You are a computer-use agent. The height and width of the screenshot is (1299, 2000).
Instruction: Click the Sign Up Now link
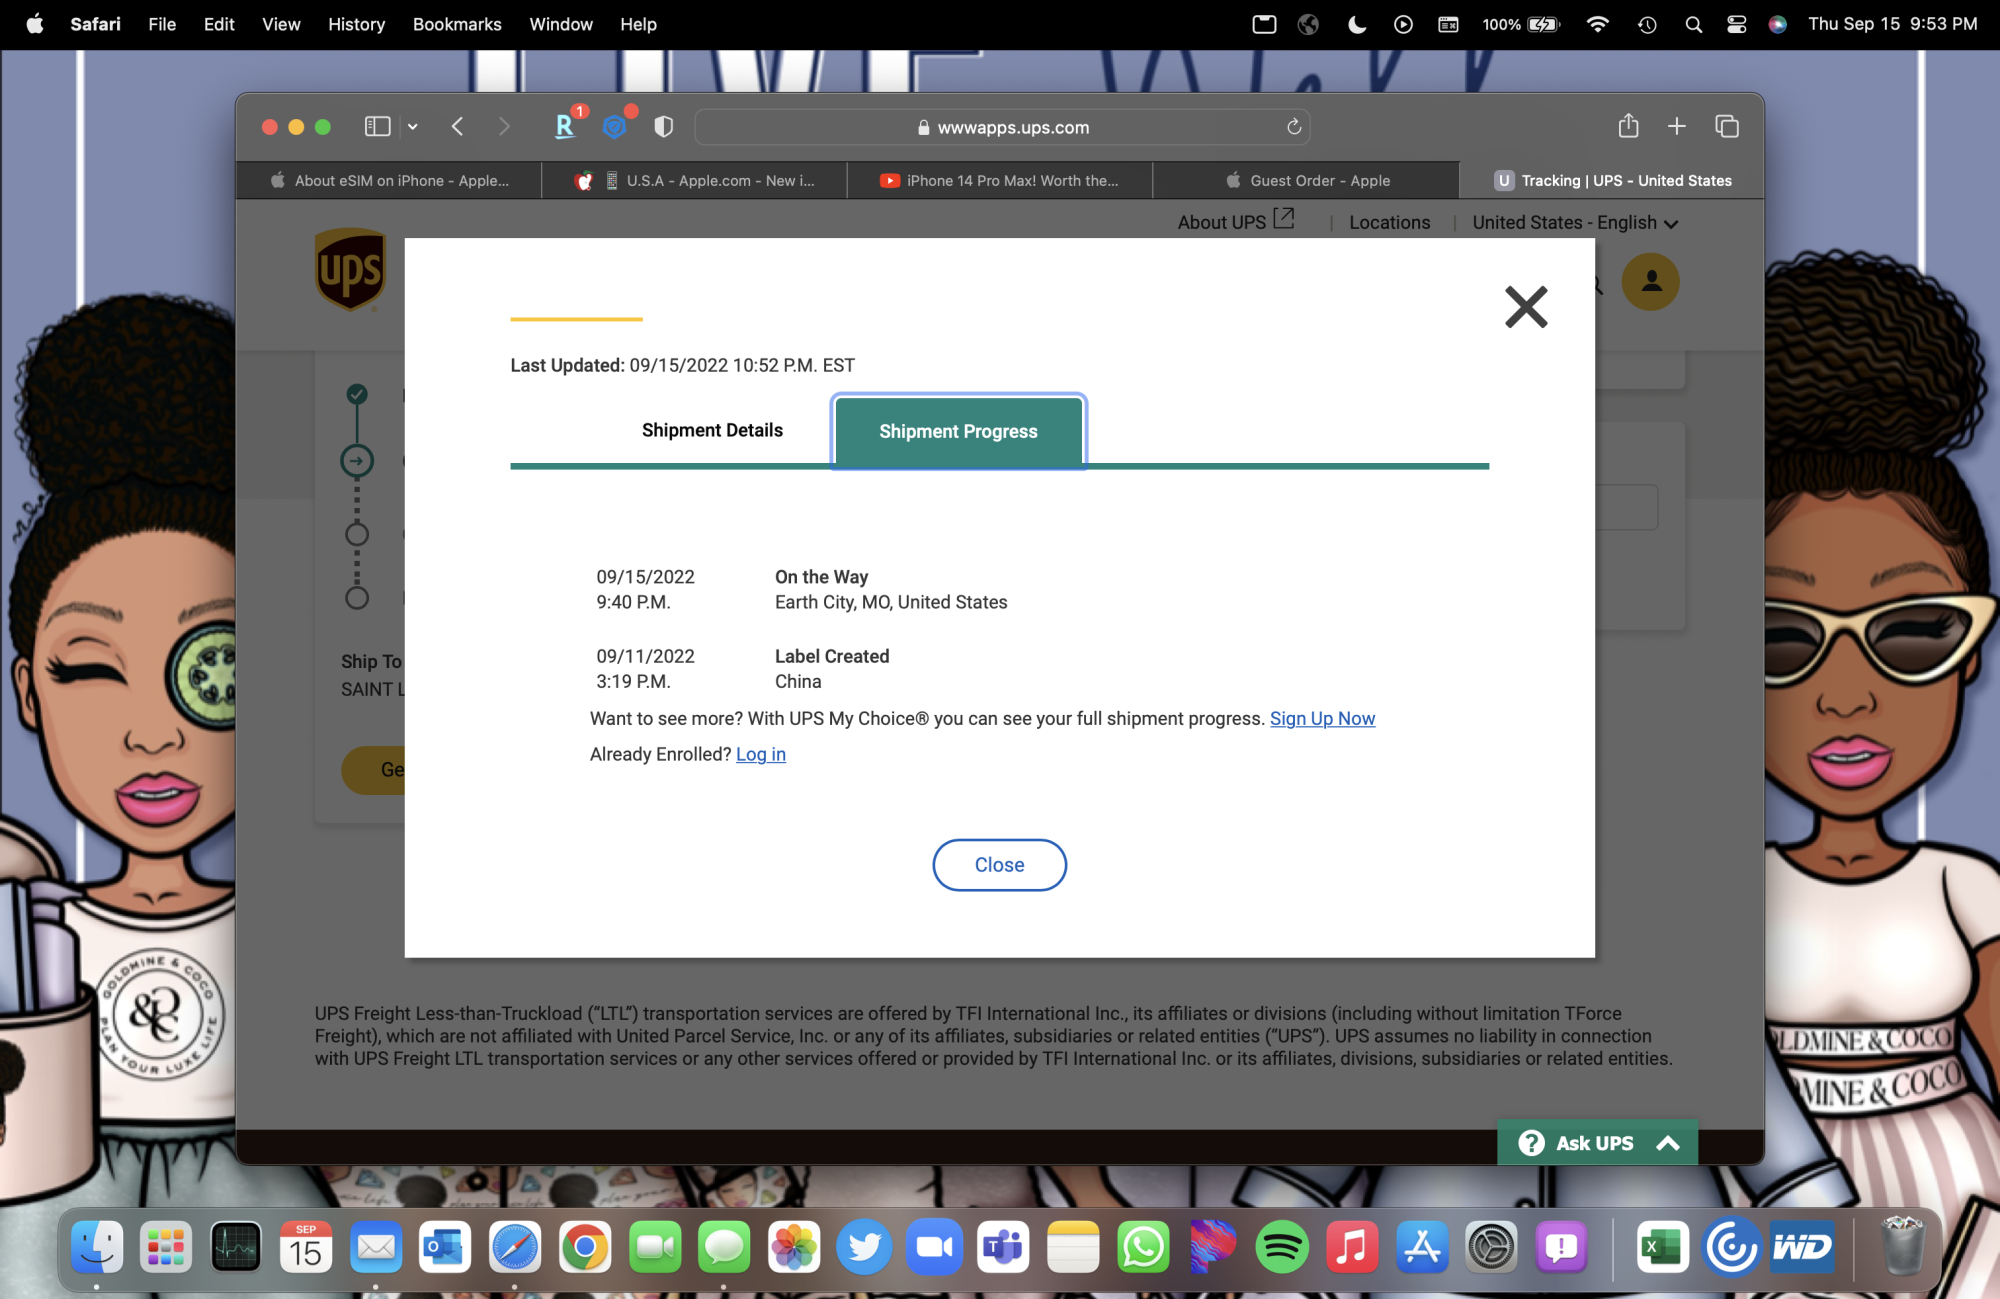point(1322,719)
